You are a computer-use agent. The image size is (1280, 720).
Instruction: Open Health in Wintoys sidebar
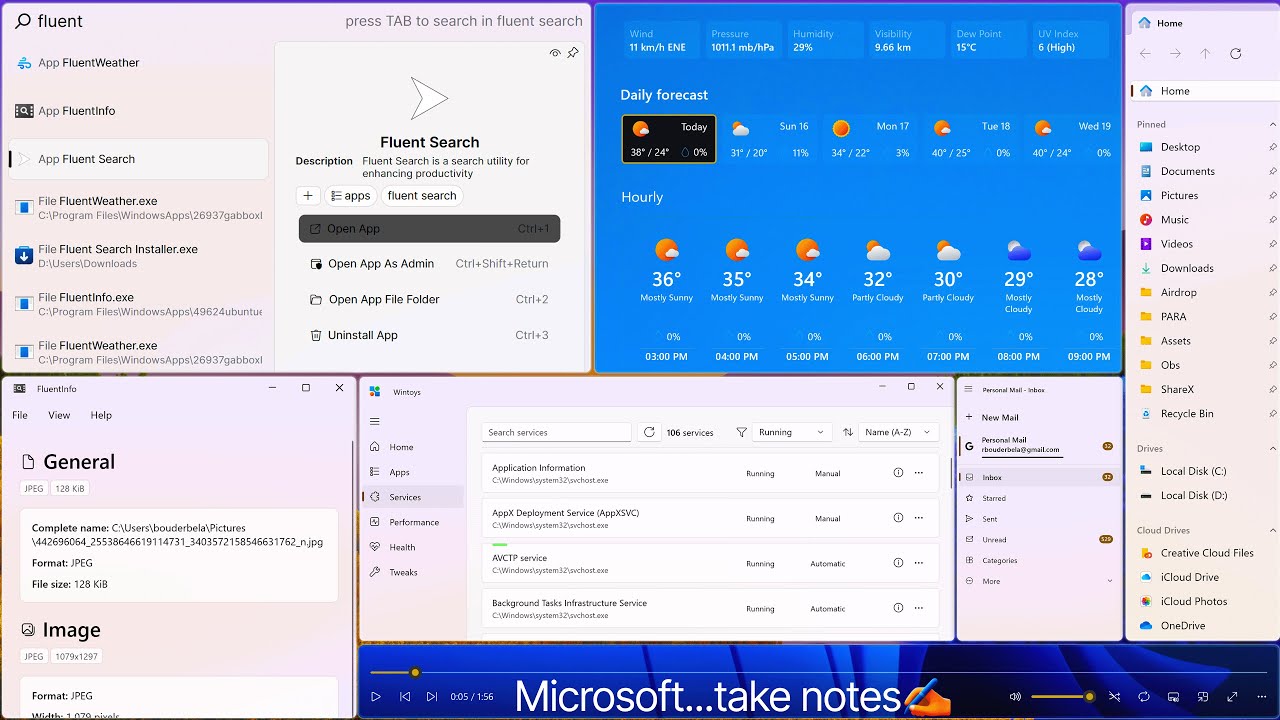[x=412, y=547]
